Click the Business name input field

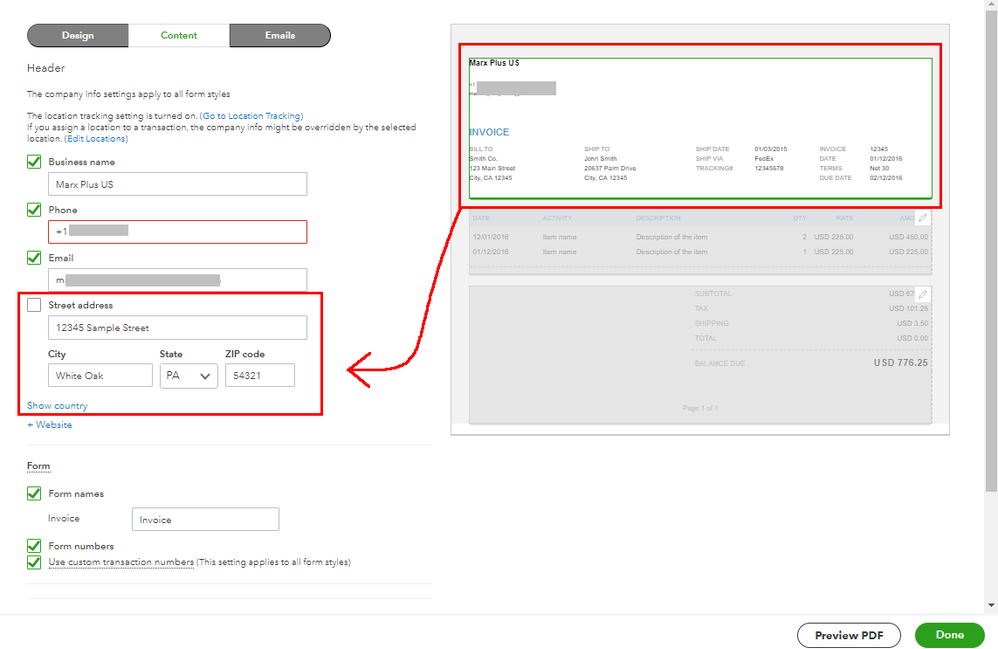pyautogui.click(x=178, y=185)
